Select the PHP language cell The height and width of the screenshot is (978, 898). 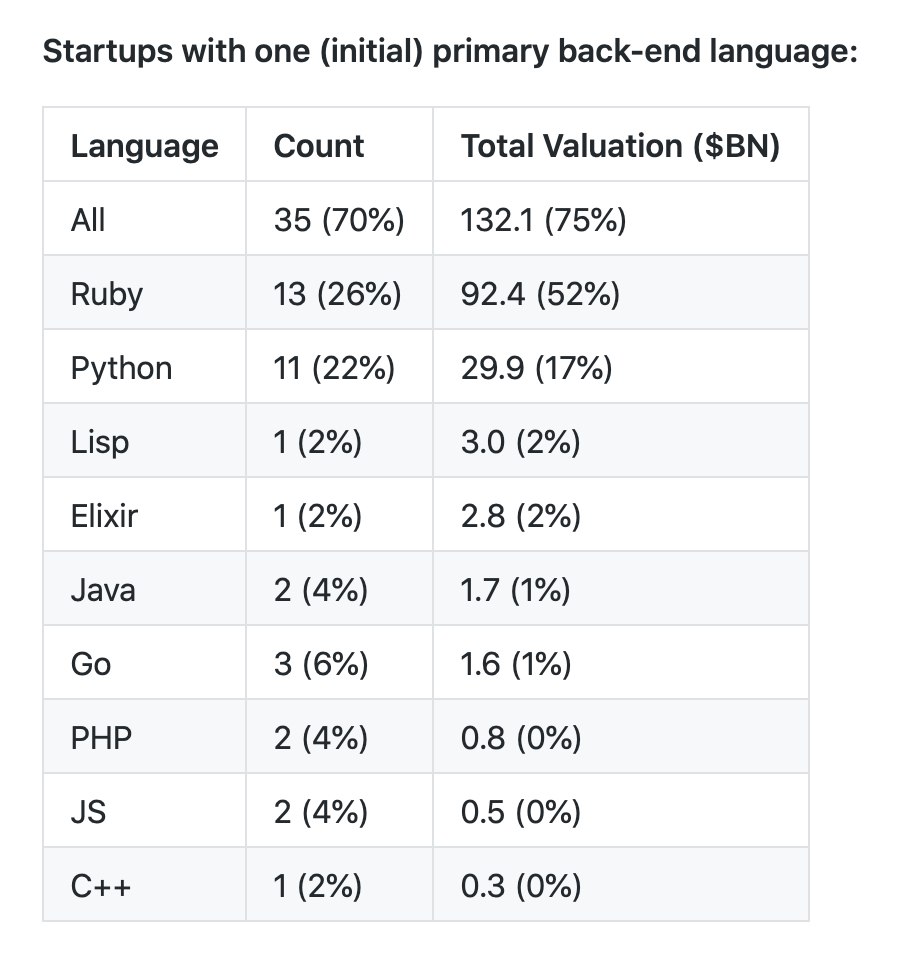(101, 738)
